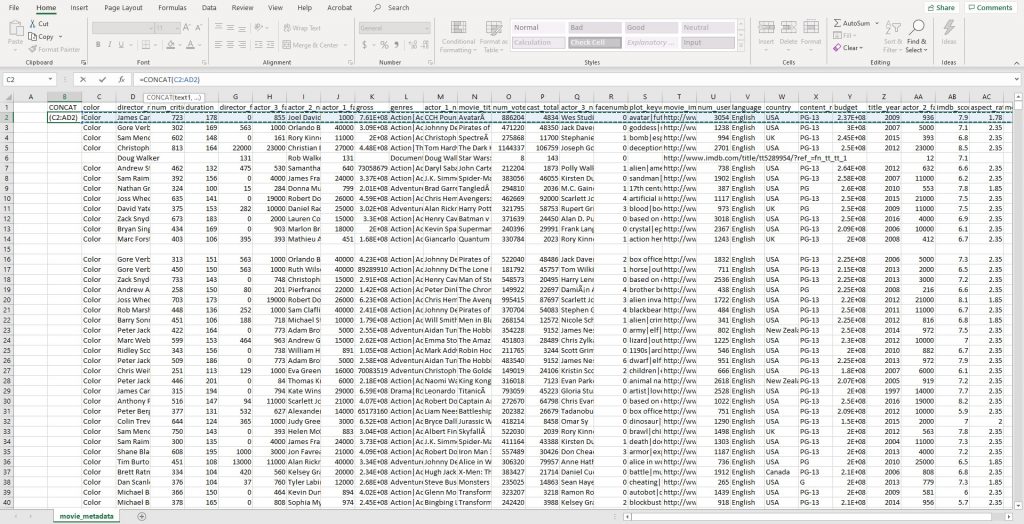Expand the Fill dropdown in Editing group
Image resolution: width=1024 pixels, height=524 pixels.
[x=855, y=36]
